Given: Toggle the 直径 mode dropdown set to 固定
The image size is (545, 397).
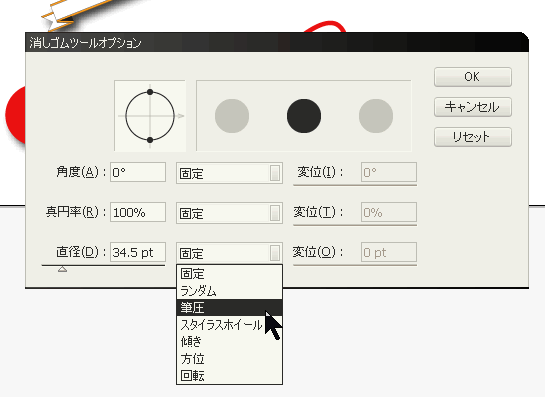Looking at the screenshot, I should click(229, 253).
